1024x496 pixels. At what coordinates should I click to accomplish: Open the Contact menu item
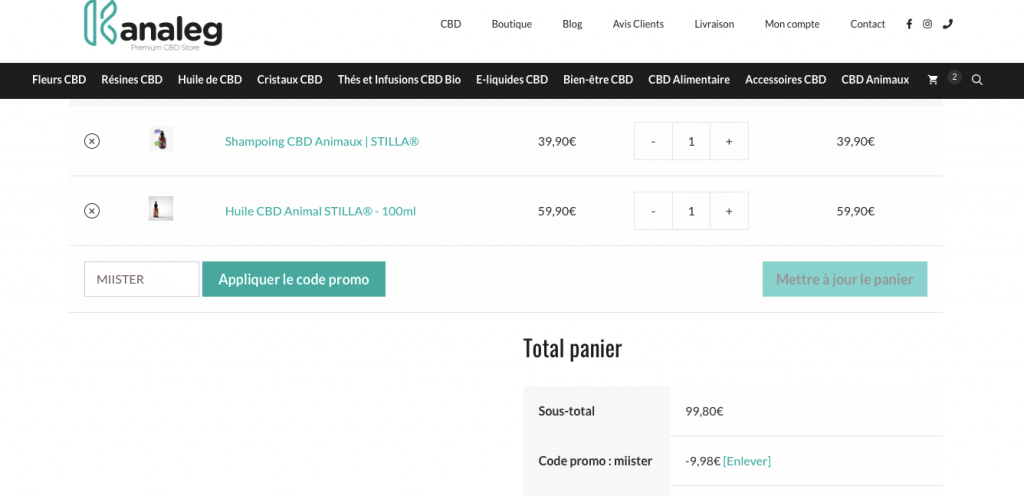coord(868,24)
